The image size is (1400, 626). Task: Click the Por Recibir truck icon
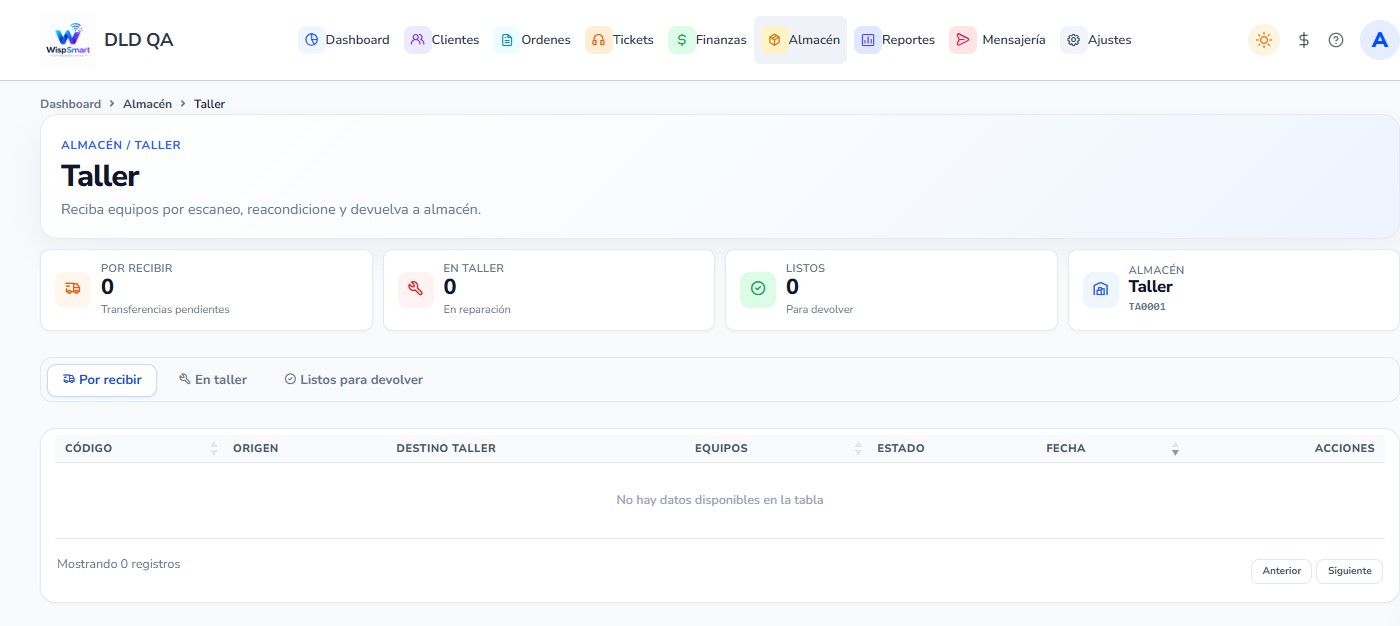pyautogui.click(x=73, y=289)
